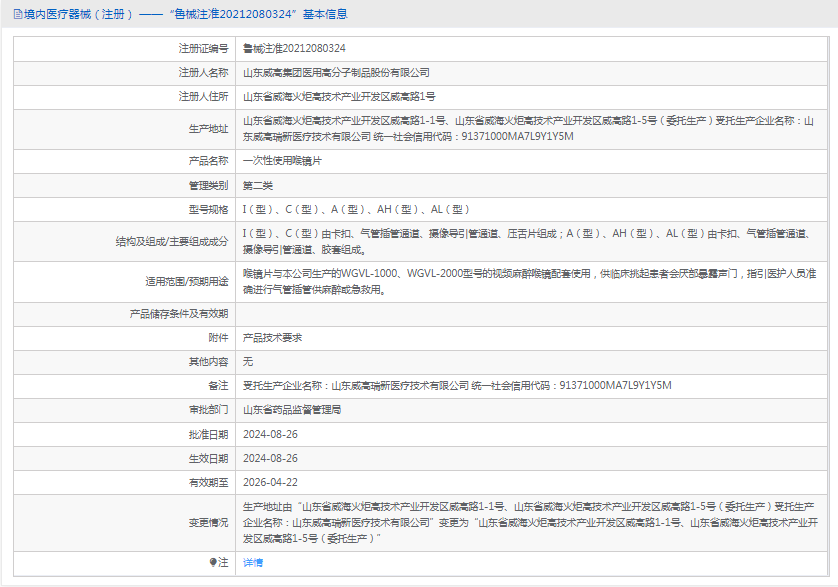Click the 变更情况 label
The image size is (838, 587).
click(x=208, y=523)
